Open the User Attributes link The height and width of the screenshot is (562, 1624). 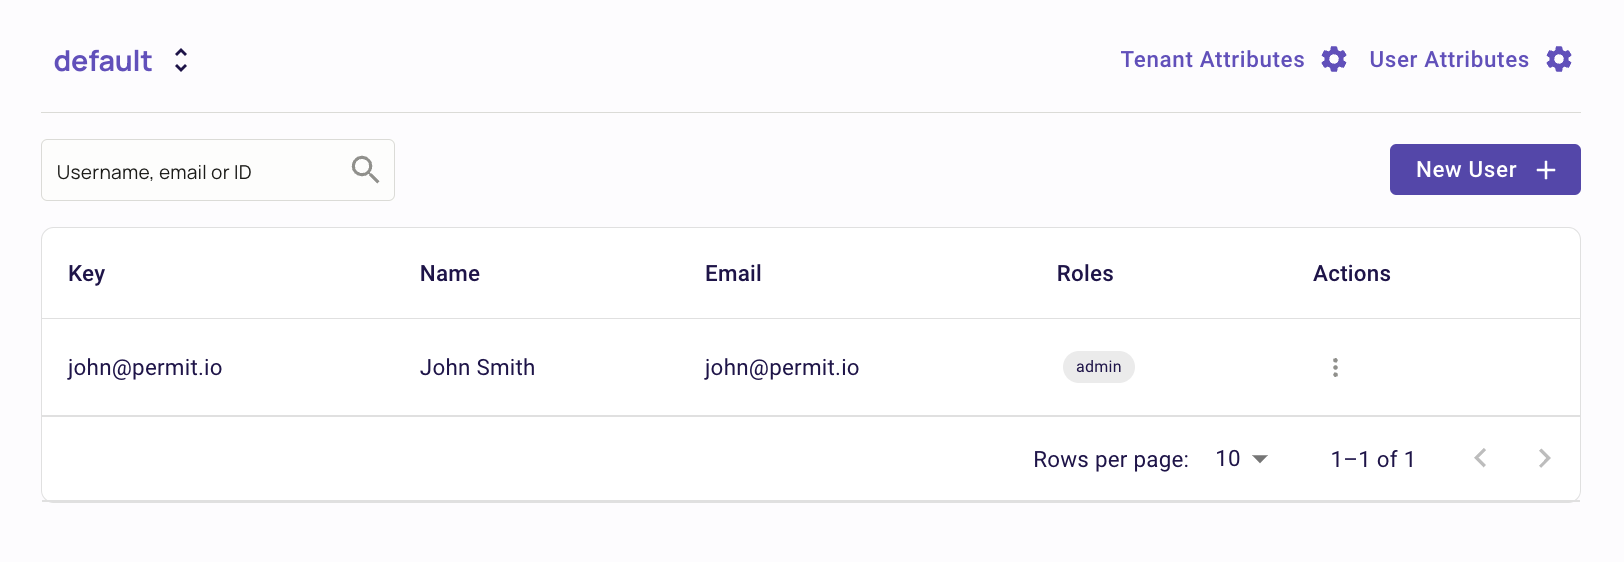[1449, 59]
